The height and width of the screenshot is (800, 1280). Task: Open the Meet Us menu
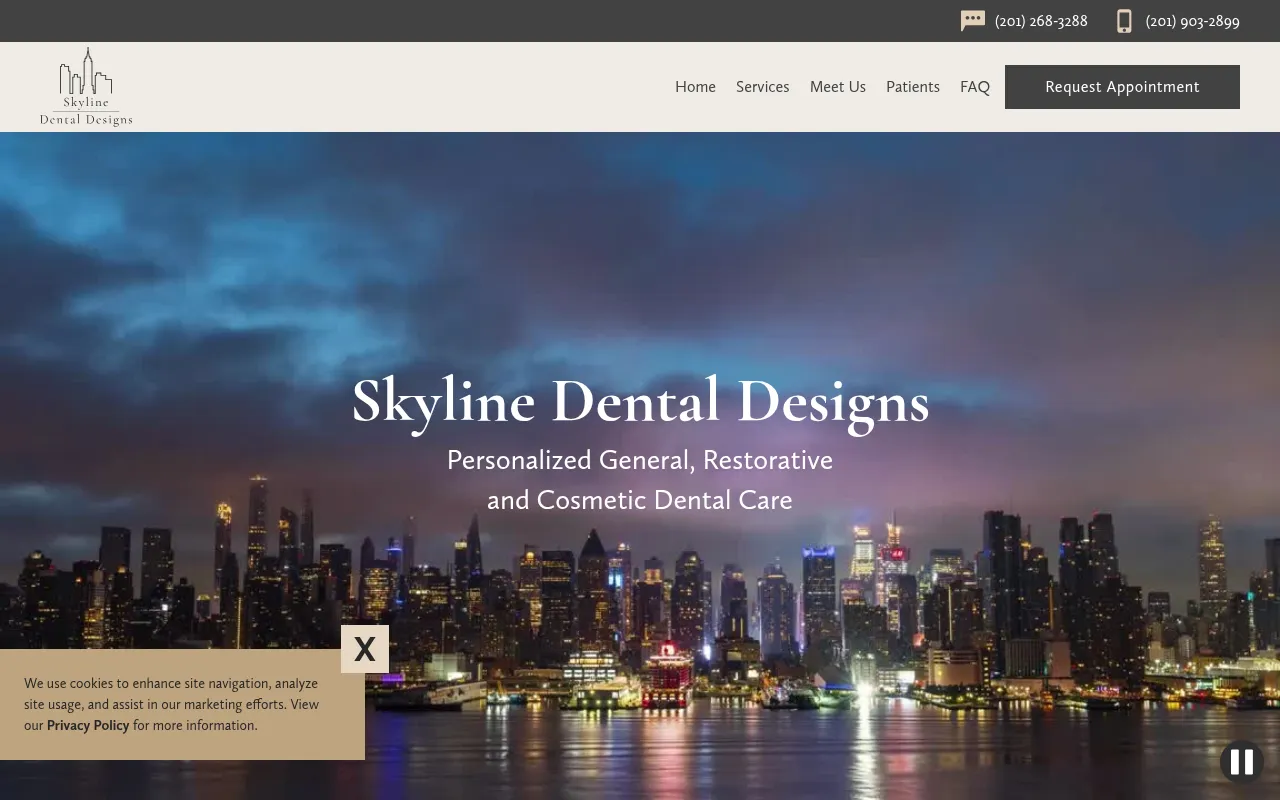coord(838,87)
